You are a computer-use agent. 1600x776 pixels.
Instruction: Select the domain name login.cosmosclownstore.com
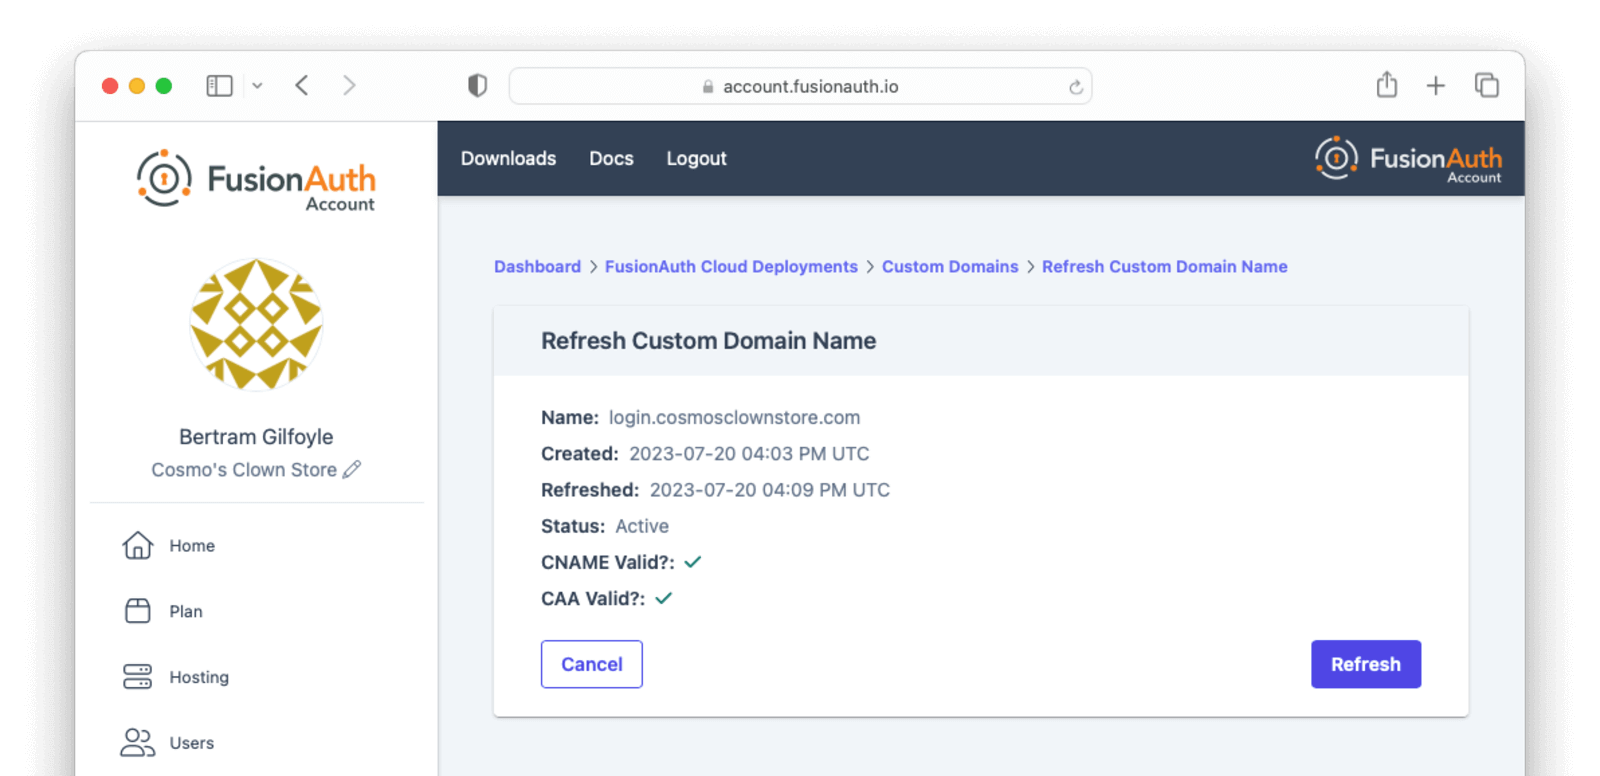[734, 417]
